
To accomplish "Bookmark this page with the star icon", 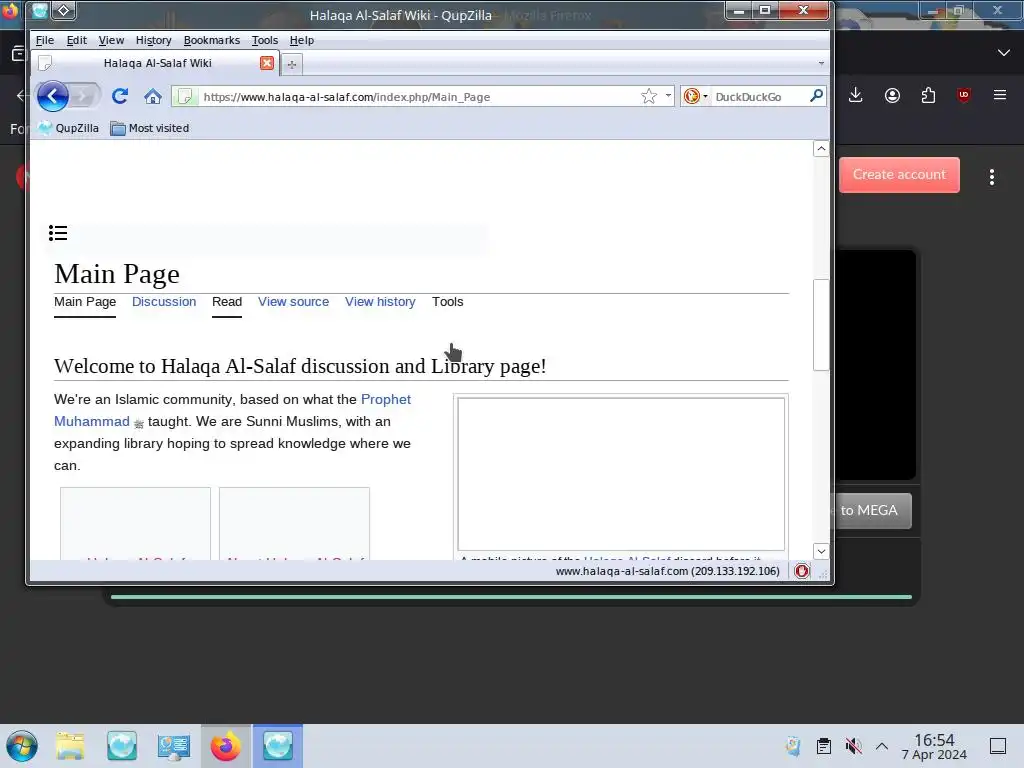I will [x=648, y=97].
